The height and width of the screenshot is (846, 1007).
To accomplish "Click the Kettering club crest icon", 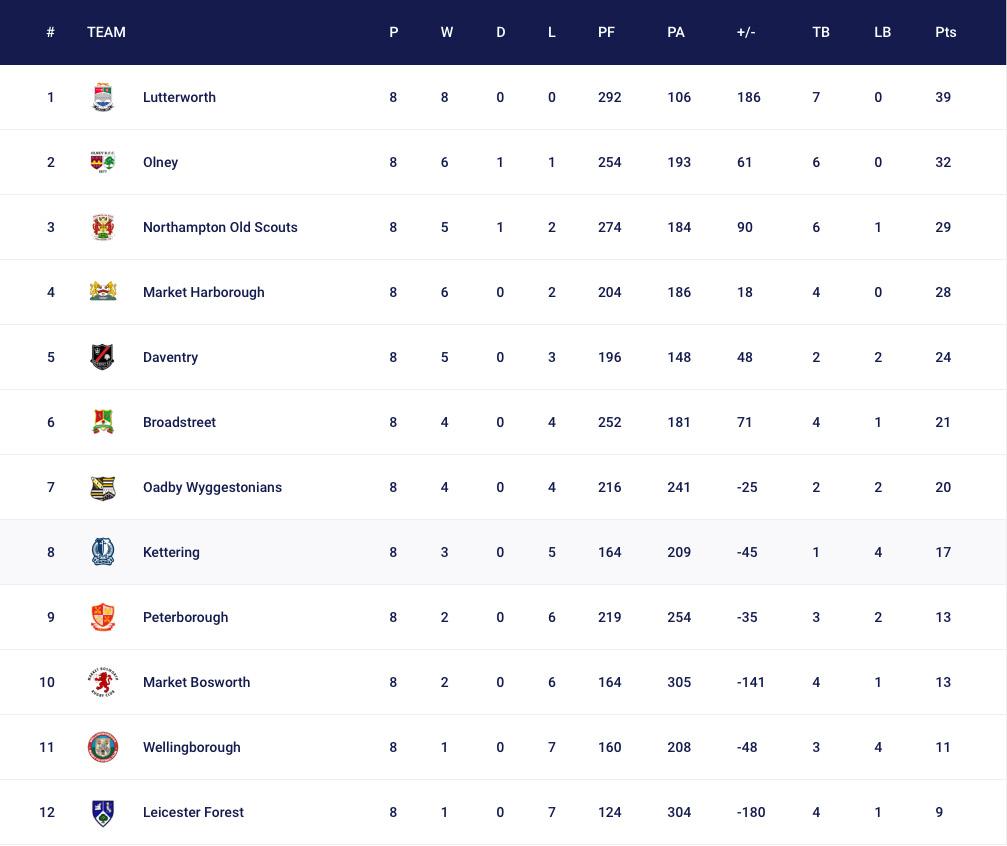I will point(103,552).
